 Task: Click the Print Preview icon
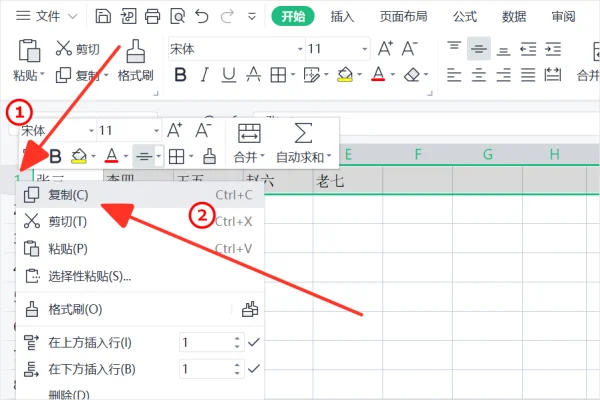click(178, 16)
